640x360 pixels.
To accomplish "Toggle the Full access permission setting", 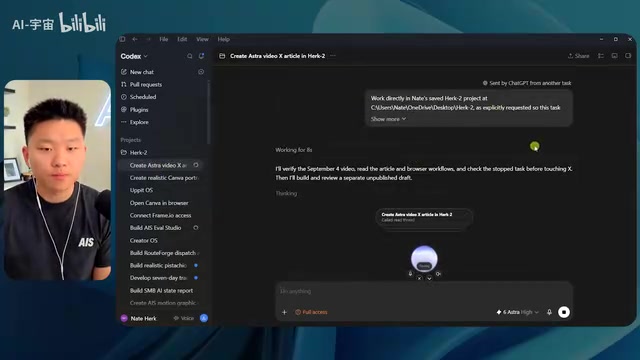I will point(311,312).
